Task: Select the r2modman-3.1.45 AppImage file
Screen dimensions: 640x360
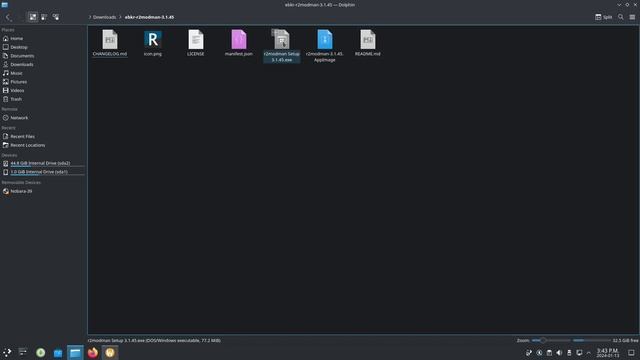Action: coord(325,46)
